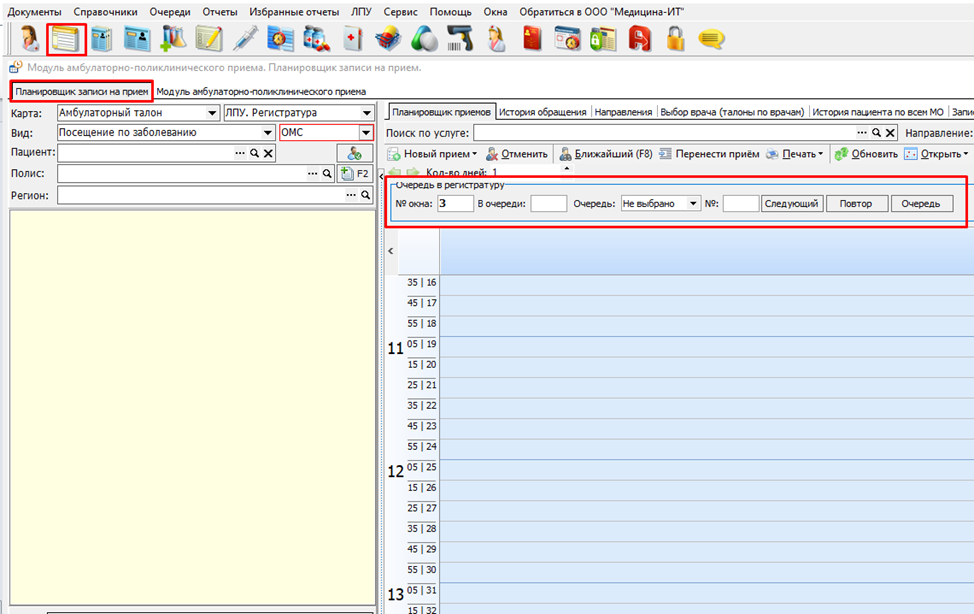Image resolution: width=974 pixels, height=614 pixels.
Task: Open the syringe icon module in toolbar
Action: (x=245, y=39)
